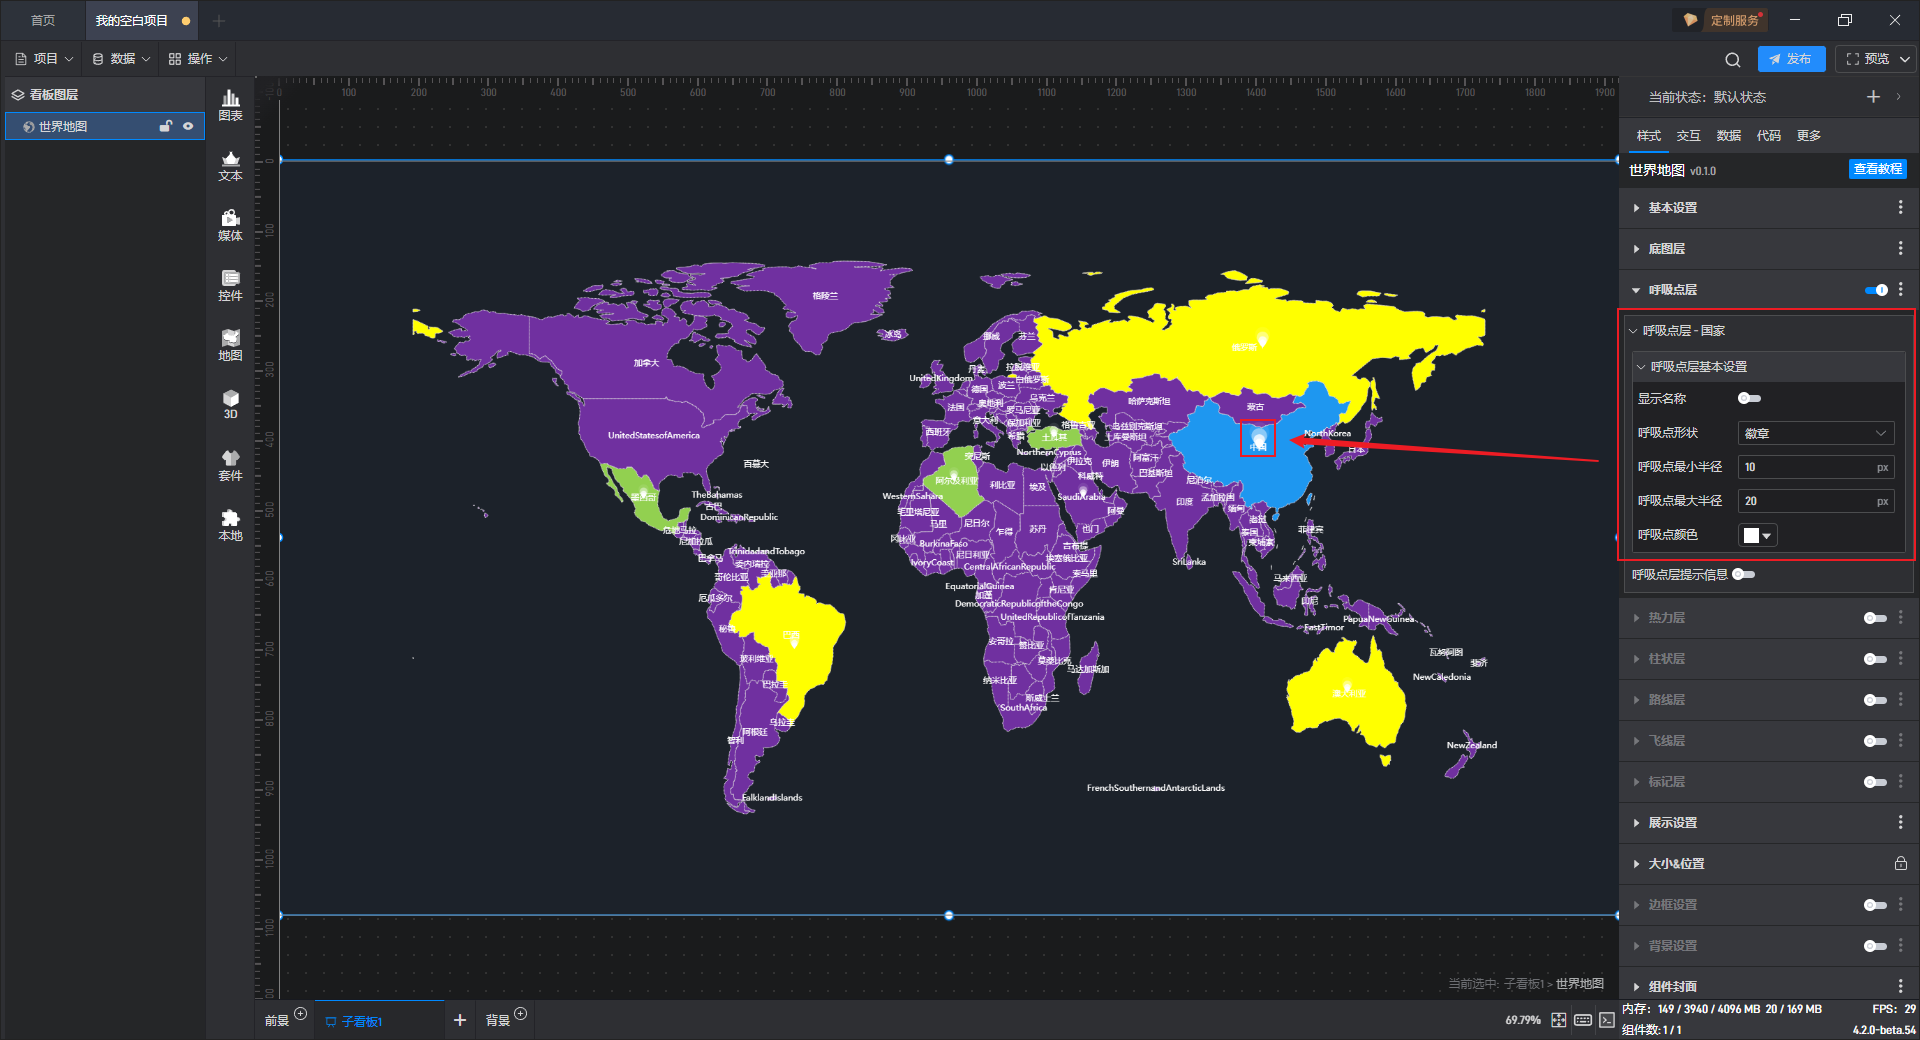Screen dimensions: 1920x1040
Task: Open the 文本 text components icon
Action: point(230,164)
